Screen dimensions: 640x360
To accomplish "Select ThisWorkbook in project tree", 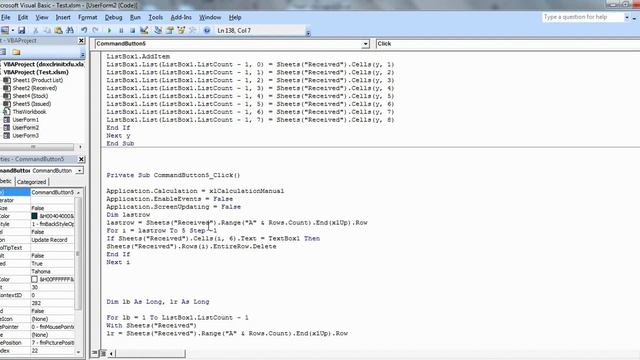I will [x=29, y=112].
